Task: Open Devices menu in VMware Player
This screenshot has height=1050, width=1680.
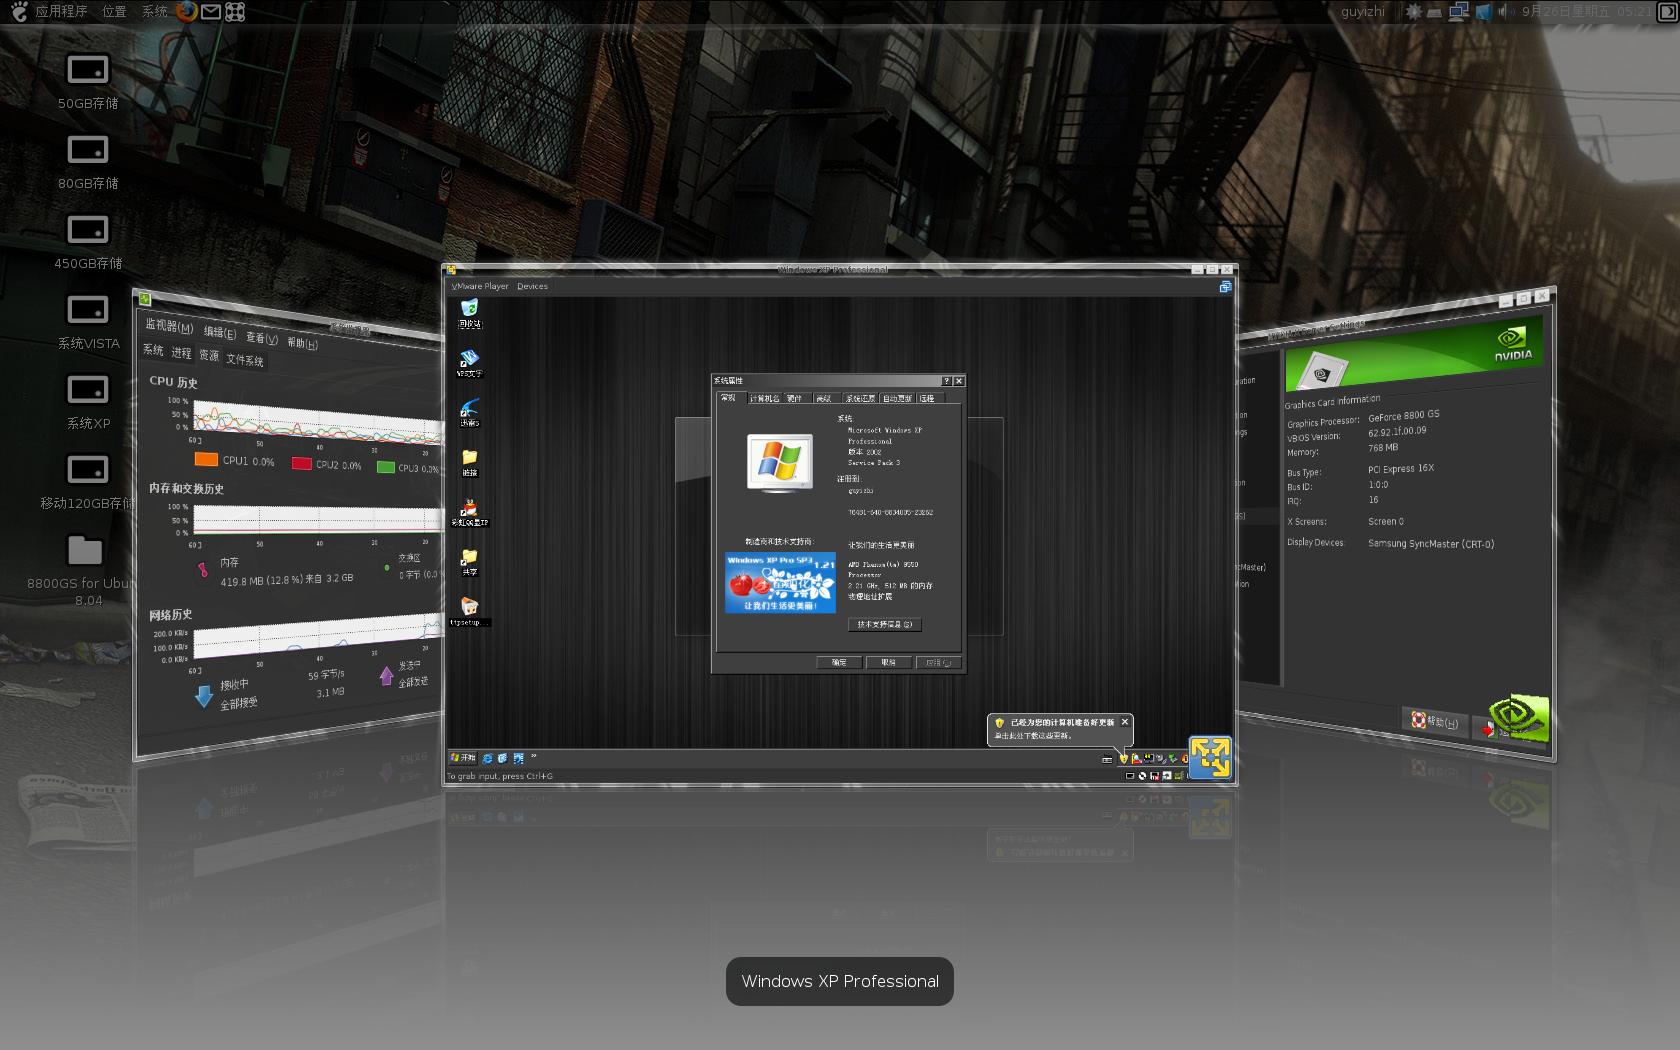Action: (x=532, y=286)
